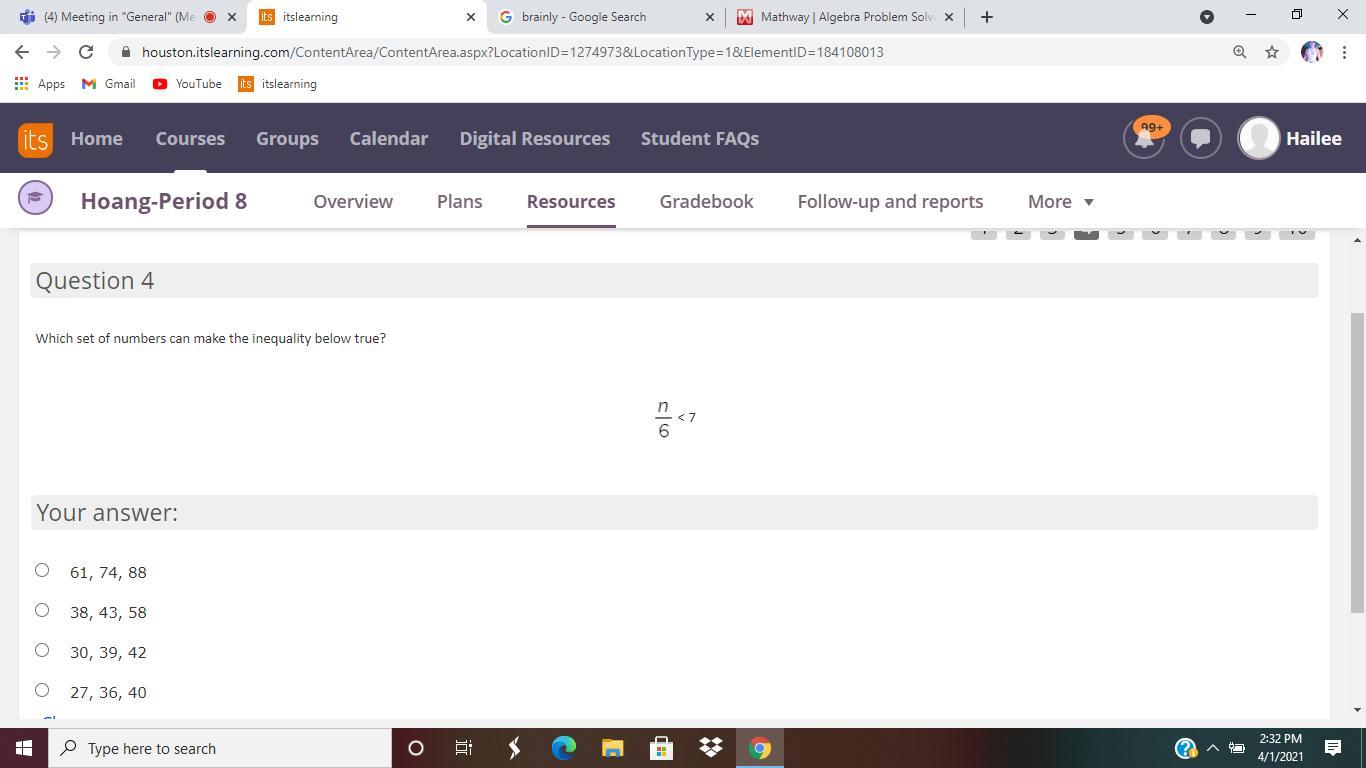Click the help question mark tray icon

pos(1185,748)
